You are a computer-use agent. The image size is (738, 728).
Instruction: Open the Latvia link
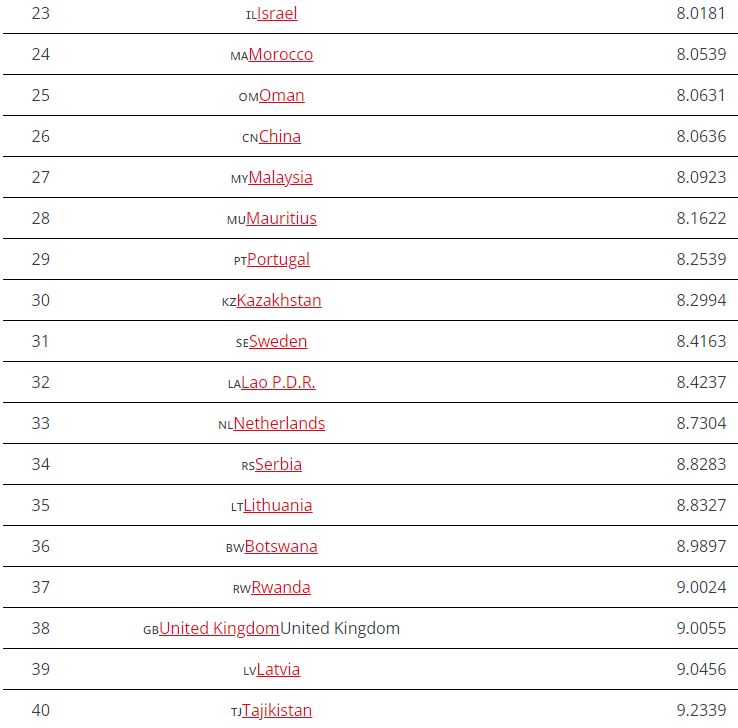click(278, 669)
